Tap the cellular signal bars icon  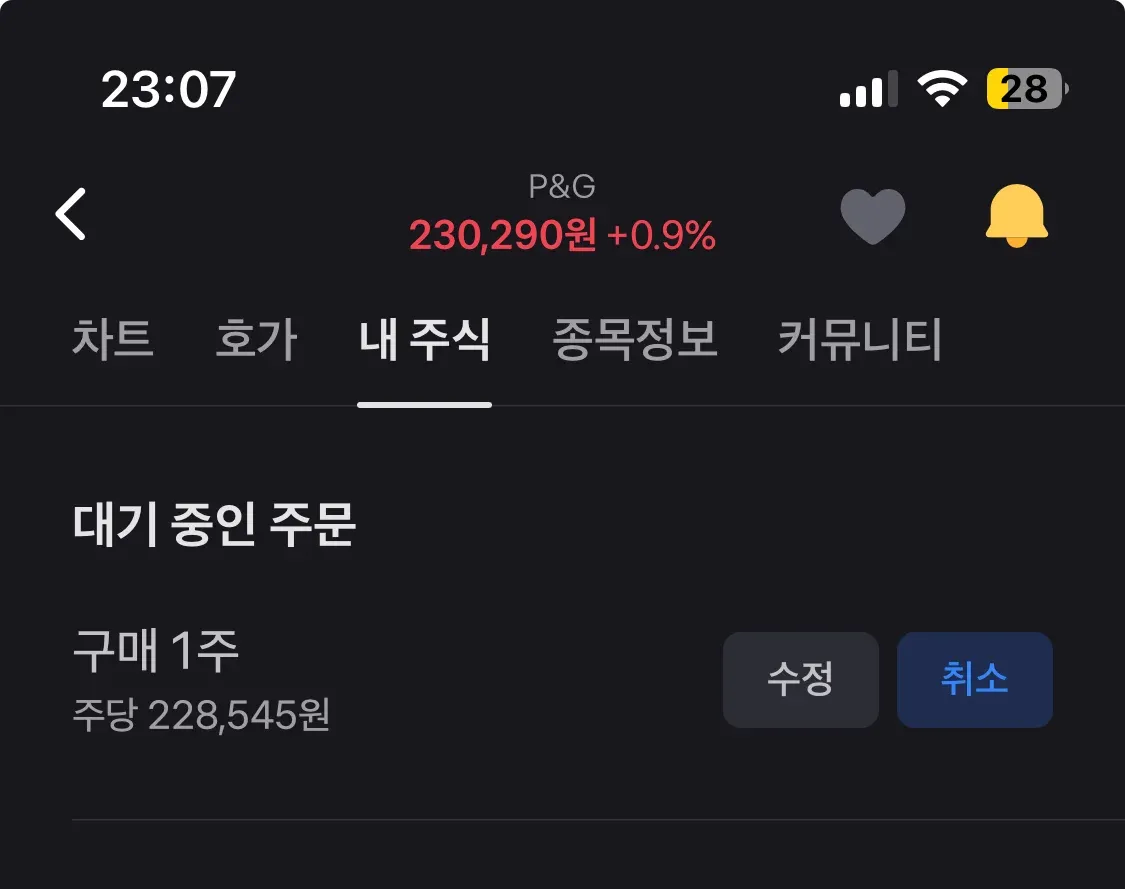click(869, 89)
